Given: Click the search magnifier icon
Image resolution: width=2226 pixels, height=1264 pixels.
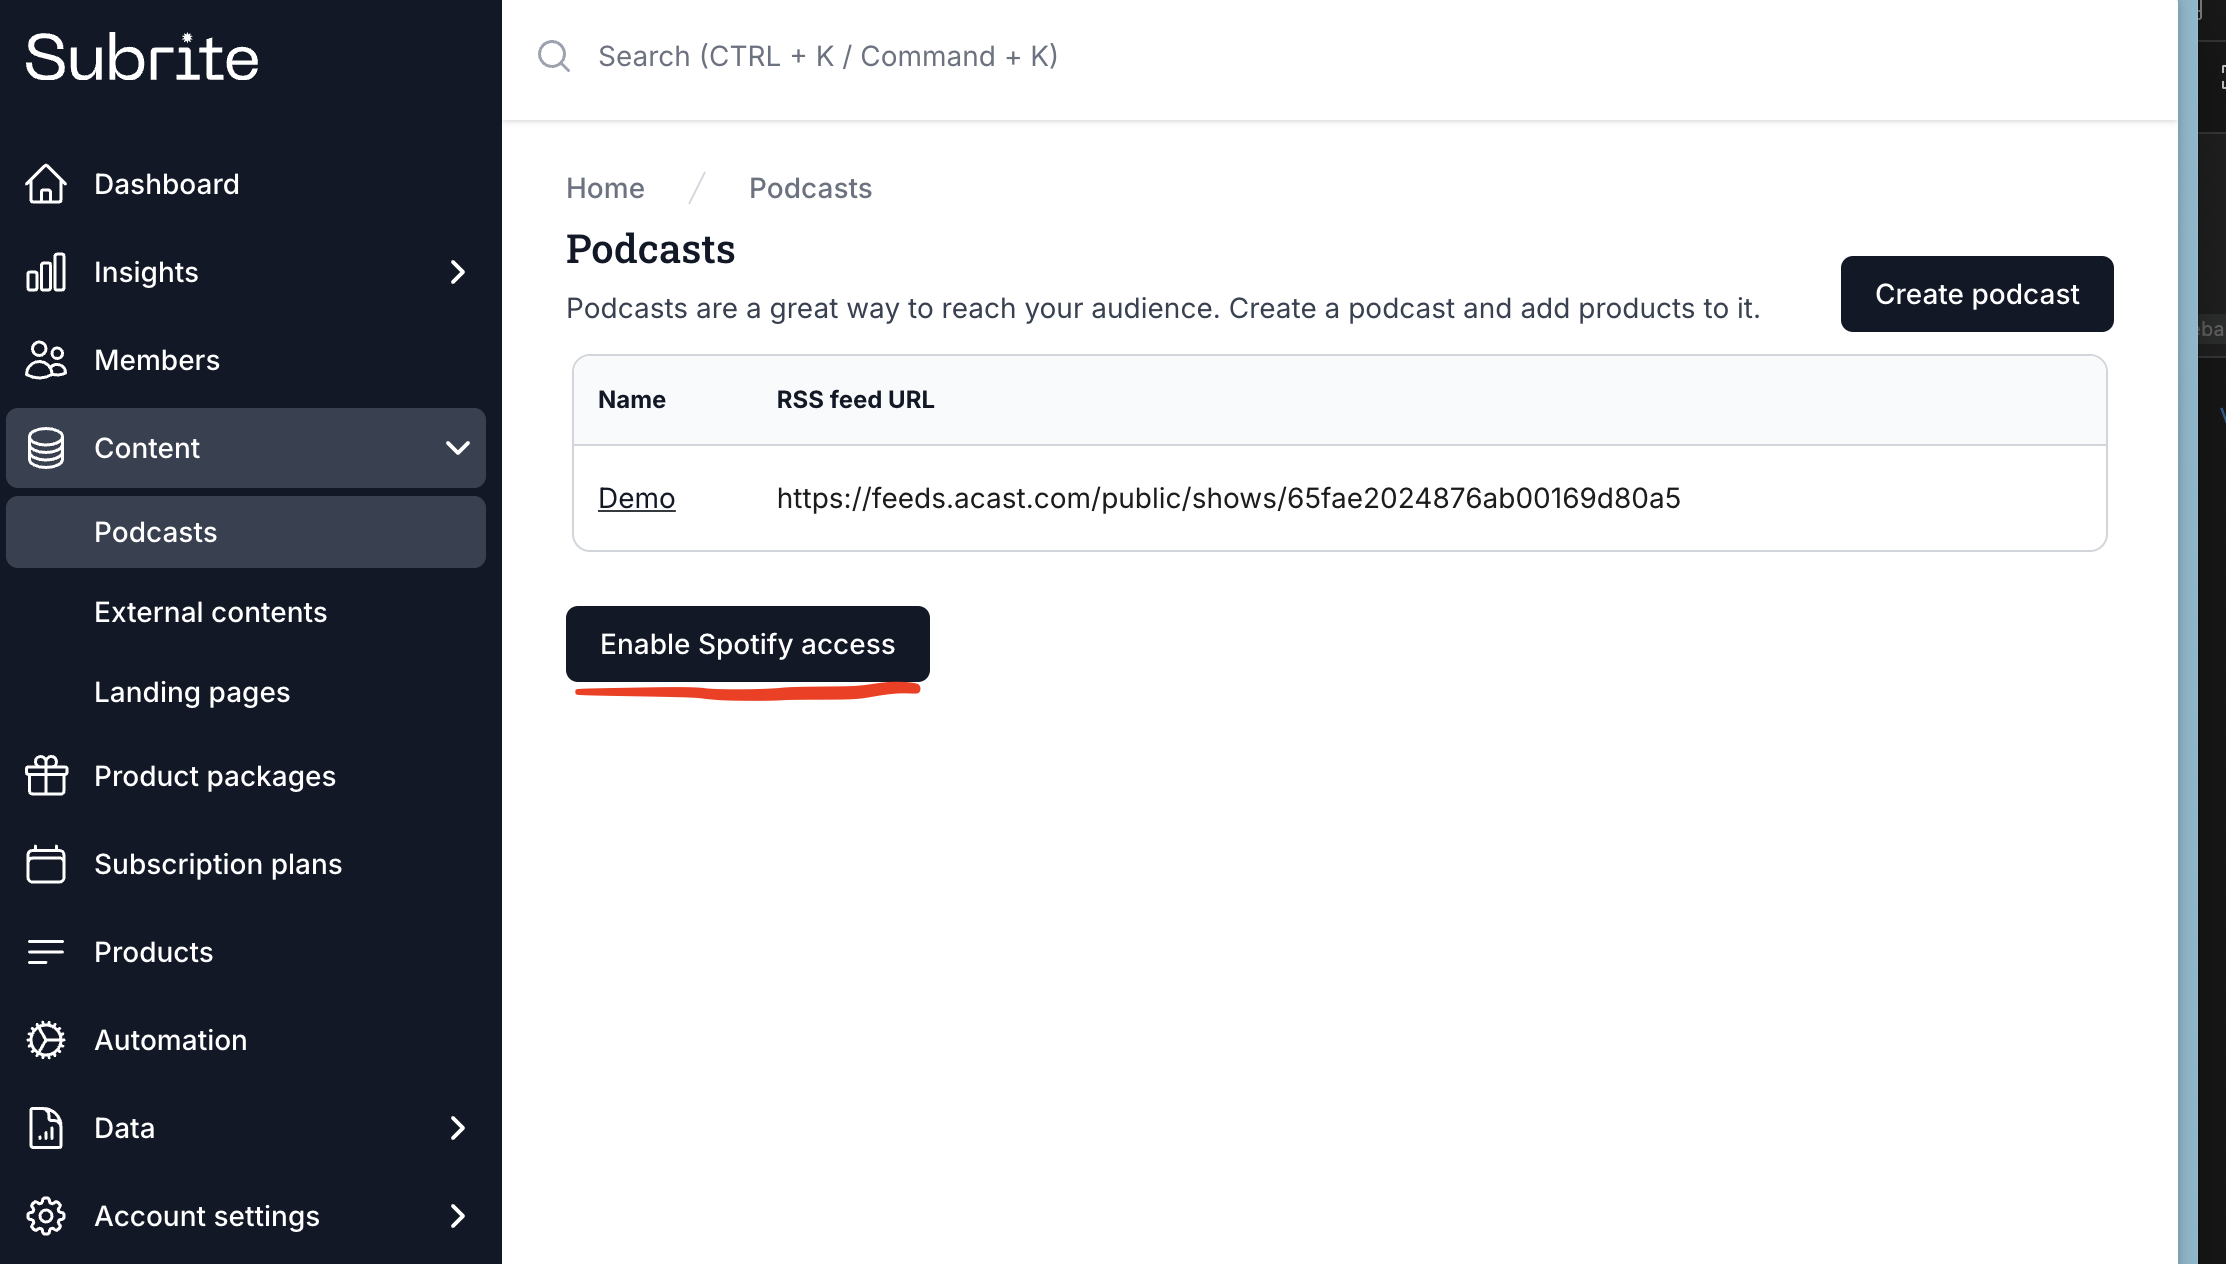Looking at the screenshot, I should [x=553, y=56].
